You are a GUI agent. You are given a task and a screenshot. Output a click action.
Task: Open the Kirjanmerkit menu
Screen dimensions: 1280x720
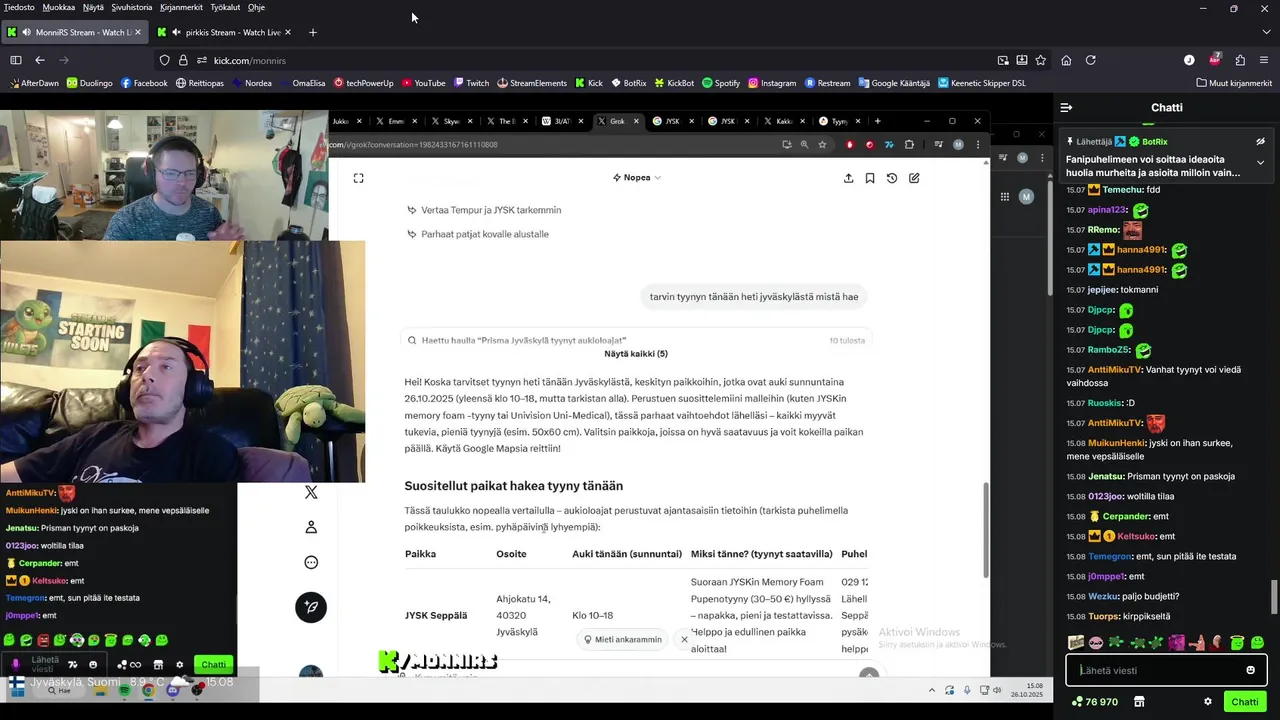tap(182, 7)
